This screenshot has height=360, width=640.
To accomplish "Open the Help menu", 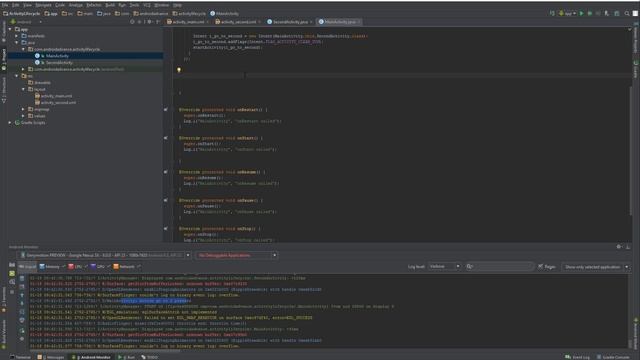I will [x=177, y=5].
